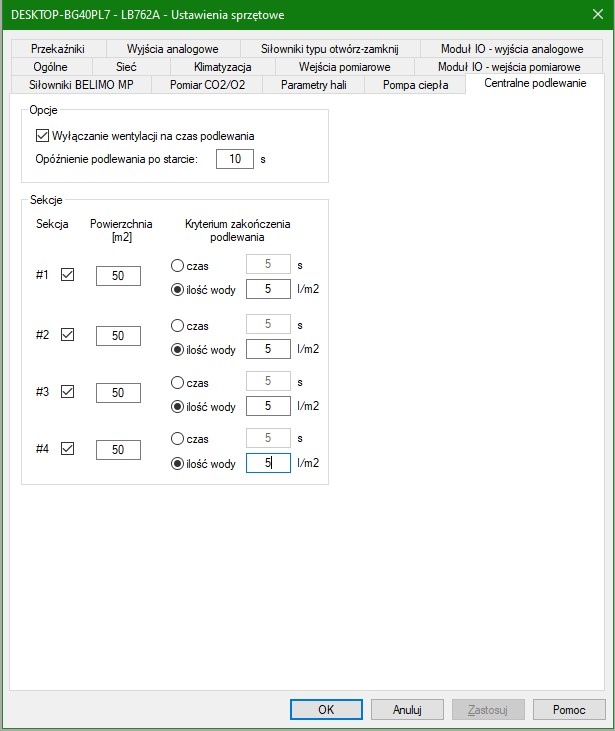
Task: Open Moduł IO - wyjścia analogowe tab
Action: pos(511,49)
